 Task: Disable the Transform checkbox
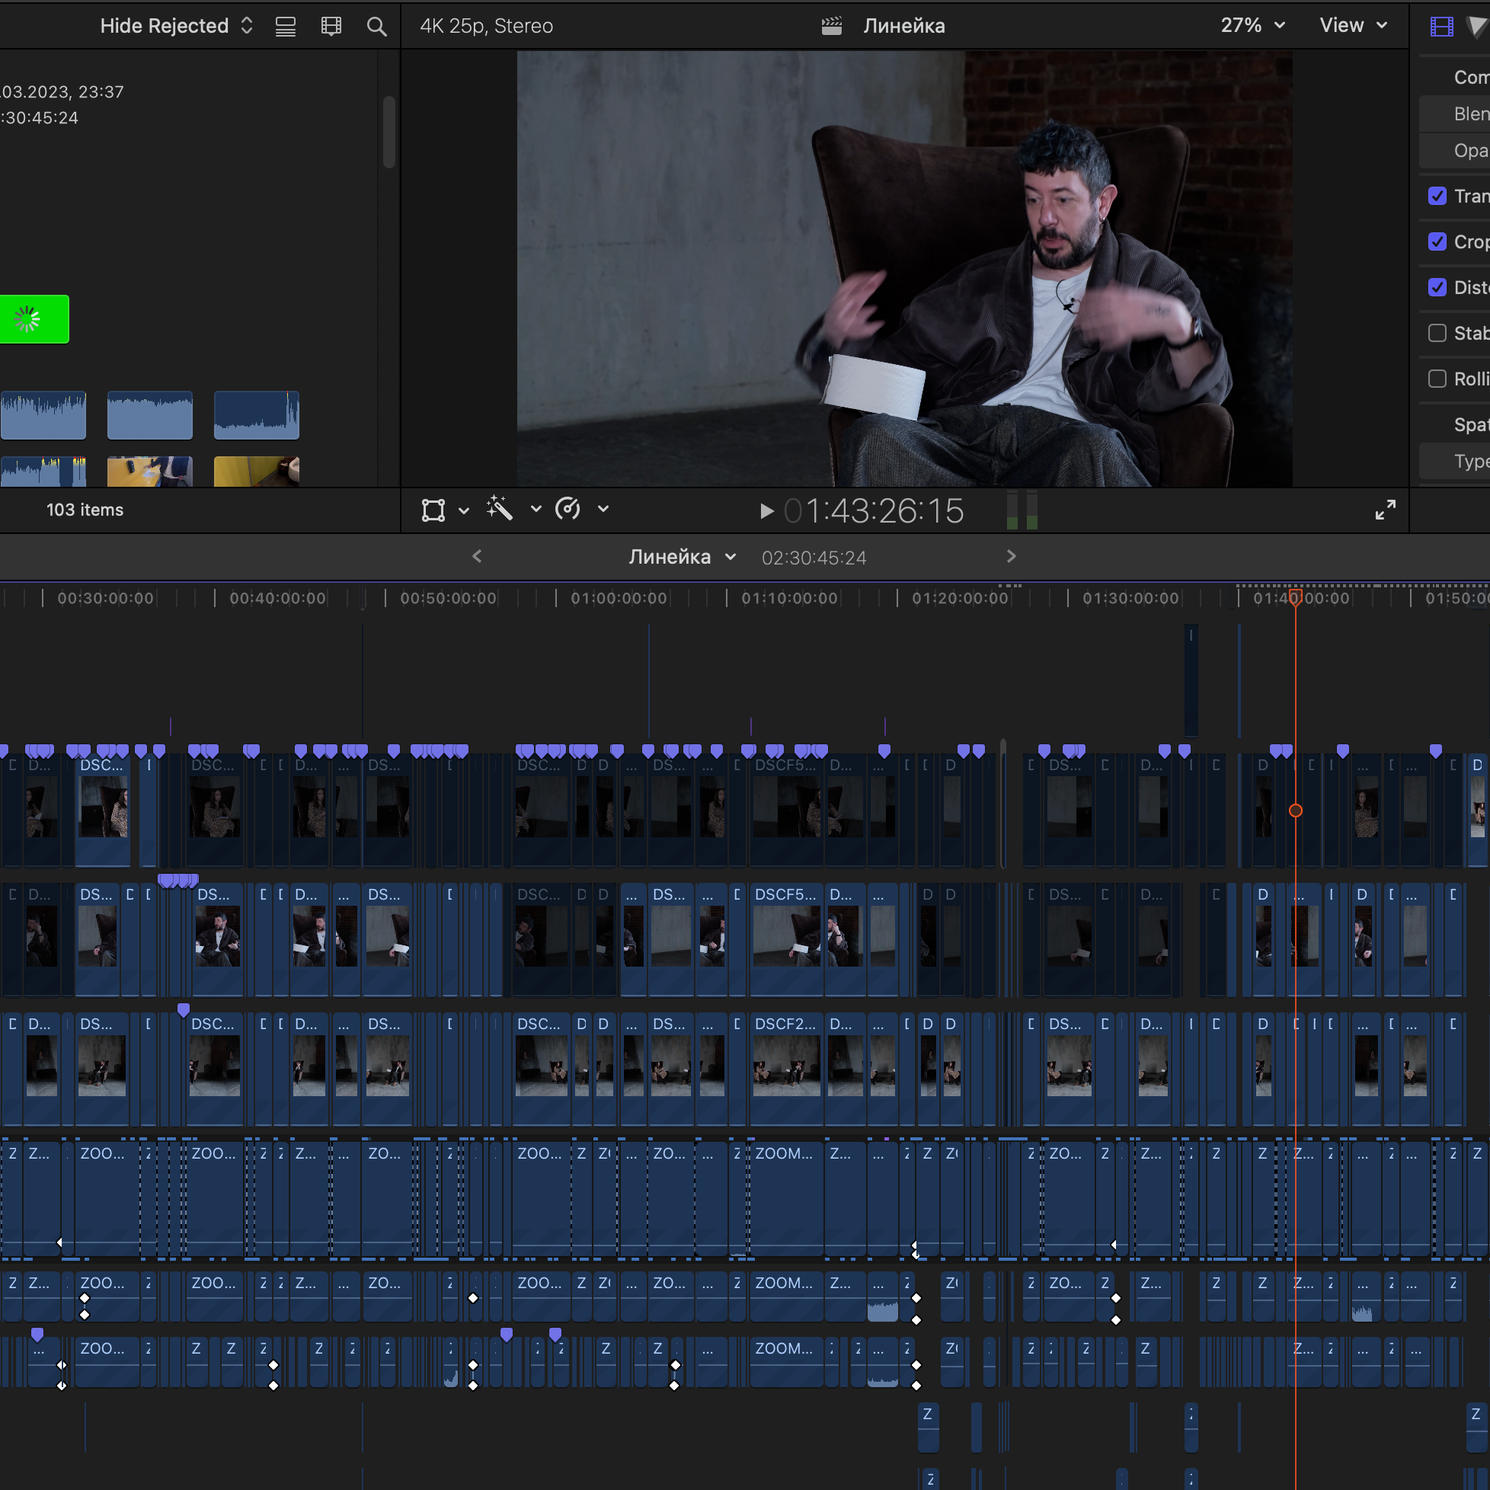coord(1437,196)
